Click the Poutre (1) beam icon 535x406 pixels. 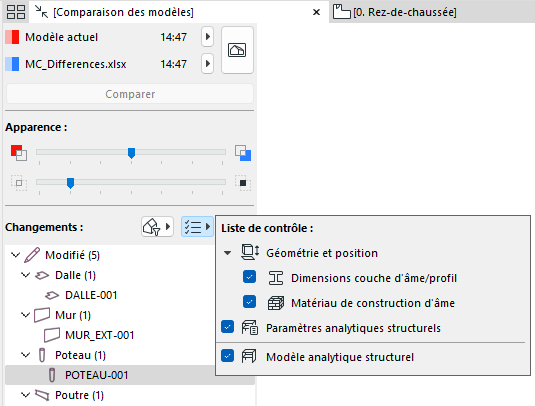pos(42,395)
